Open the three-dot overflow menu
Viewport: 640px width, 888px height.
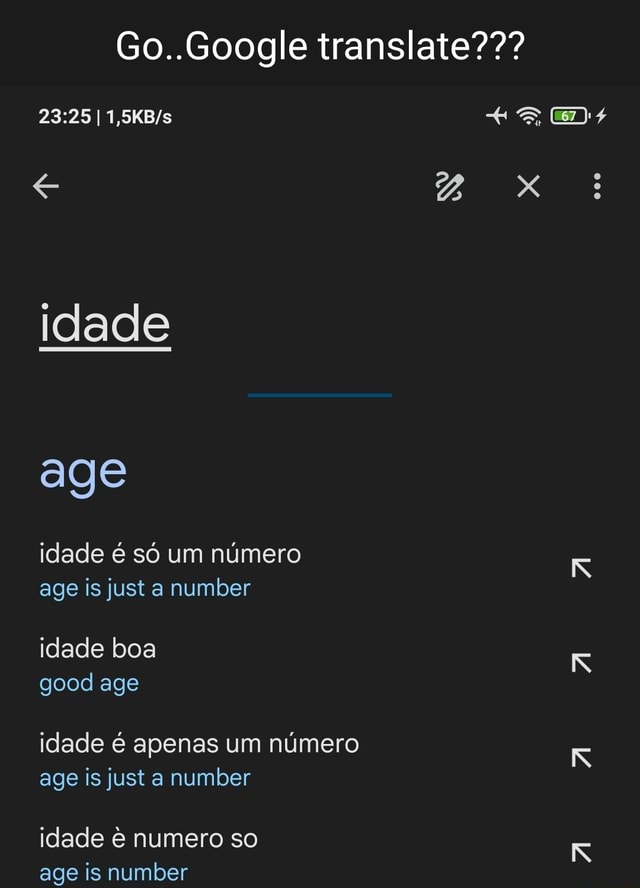click(597, 187)
